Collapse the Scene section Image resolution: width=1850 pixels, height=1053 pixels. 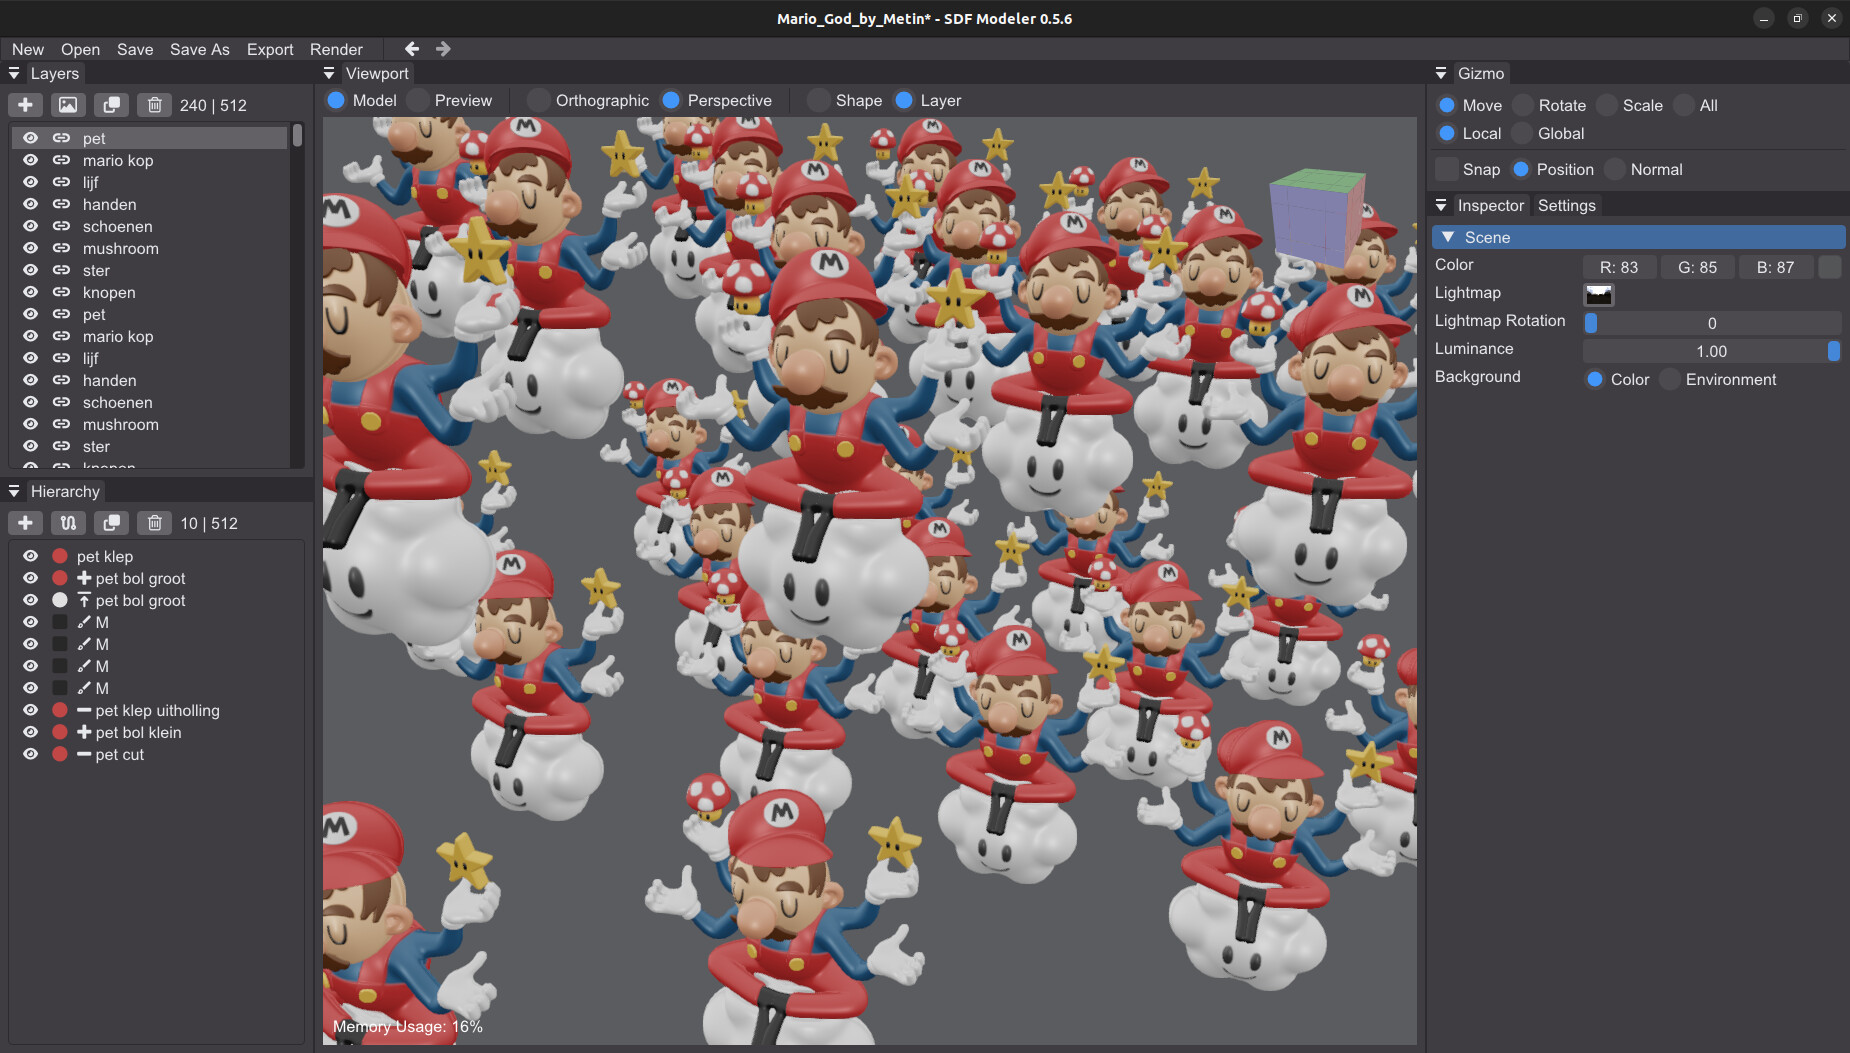pyautogui.click(x=1448, y=237)
